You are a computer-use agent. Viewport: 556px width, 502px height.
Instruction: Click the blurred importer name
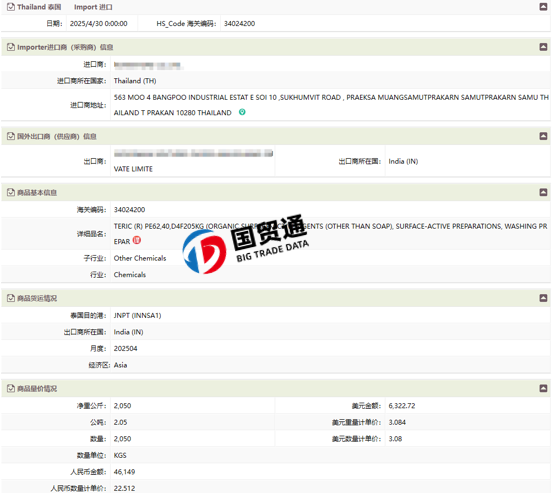pos(148,65)
